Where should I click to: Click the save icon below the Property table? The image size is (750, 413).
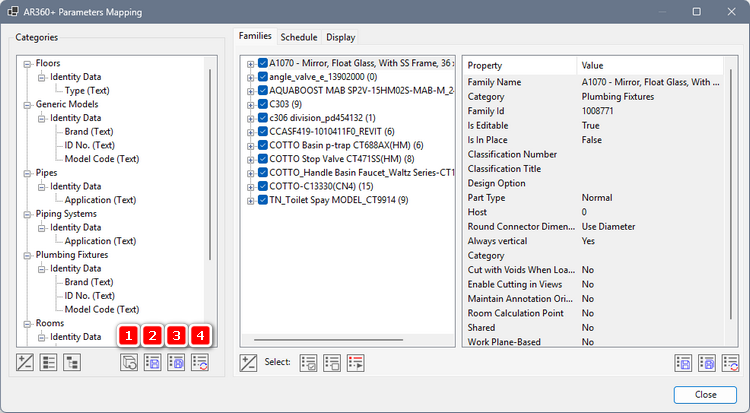tap(683, 363)
